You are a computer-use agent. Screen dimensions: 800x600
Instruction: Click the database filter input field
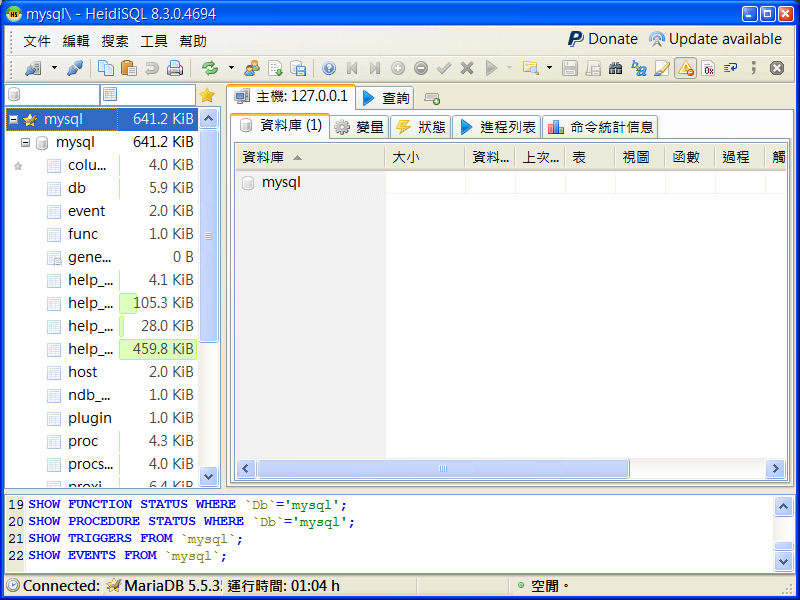point(53,95)
